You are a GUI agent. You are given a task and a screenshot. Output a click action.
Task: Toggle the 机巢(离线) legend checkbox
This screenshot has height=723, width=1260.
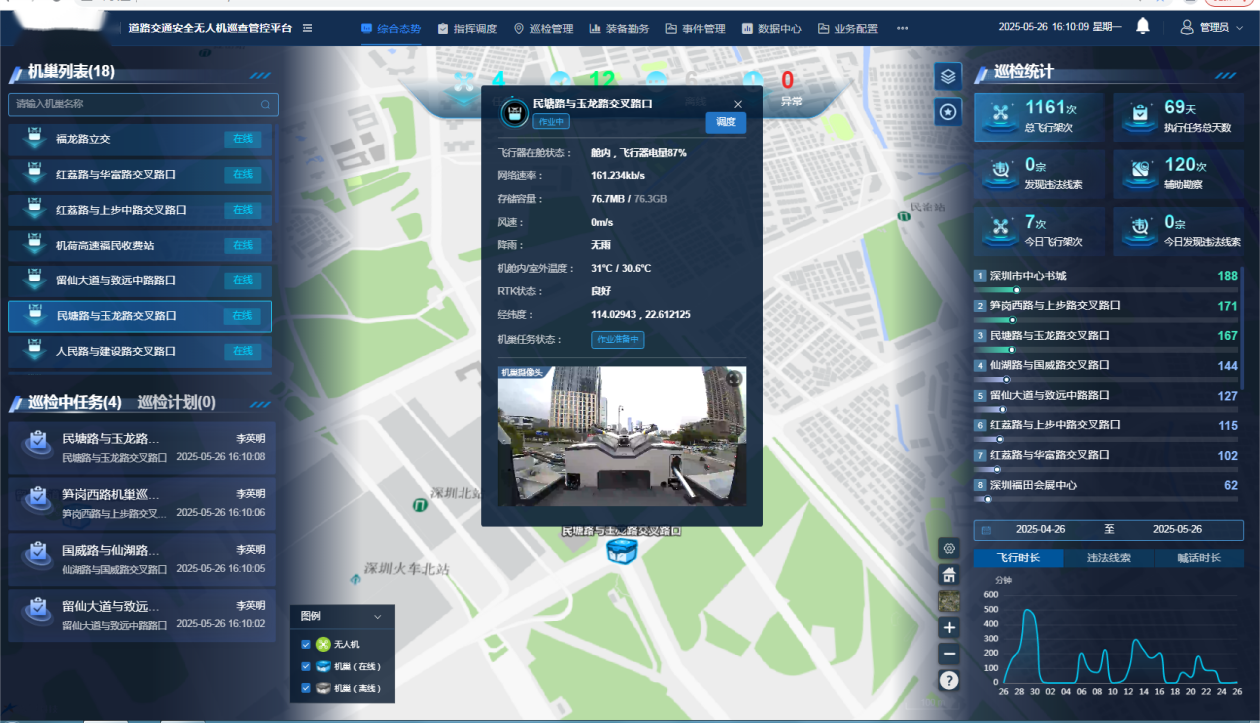[306, 688]
